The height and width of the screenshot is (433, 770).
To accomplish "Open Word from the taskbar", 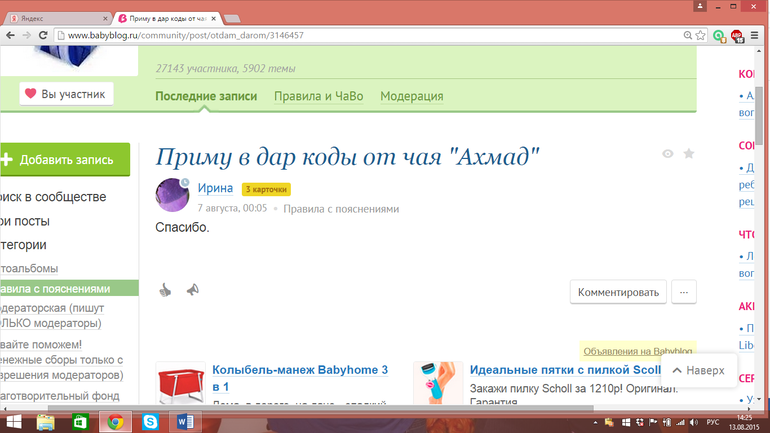I will pos(185,422).
